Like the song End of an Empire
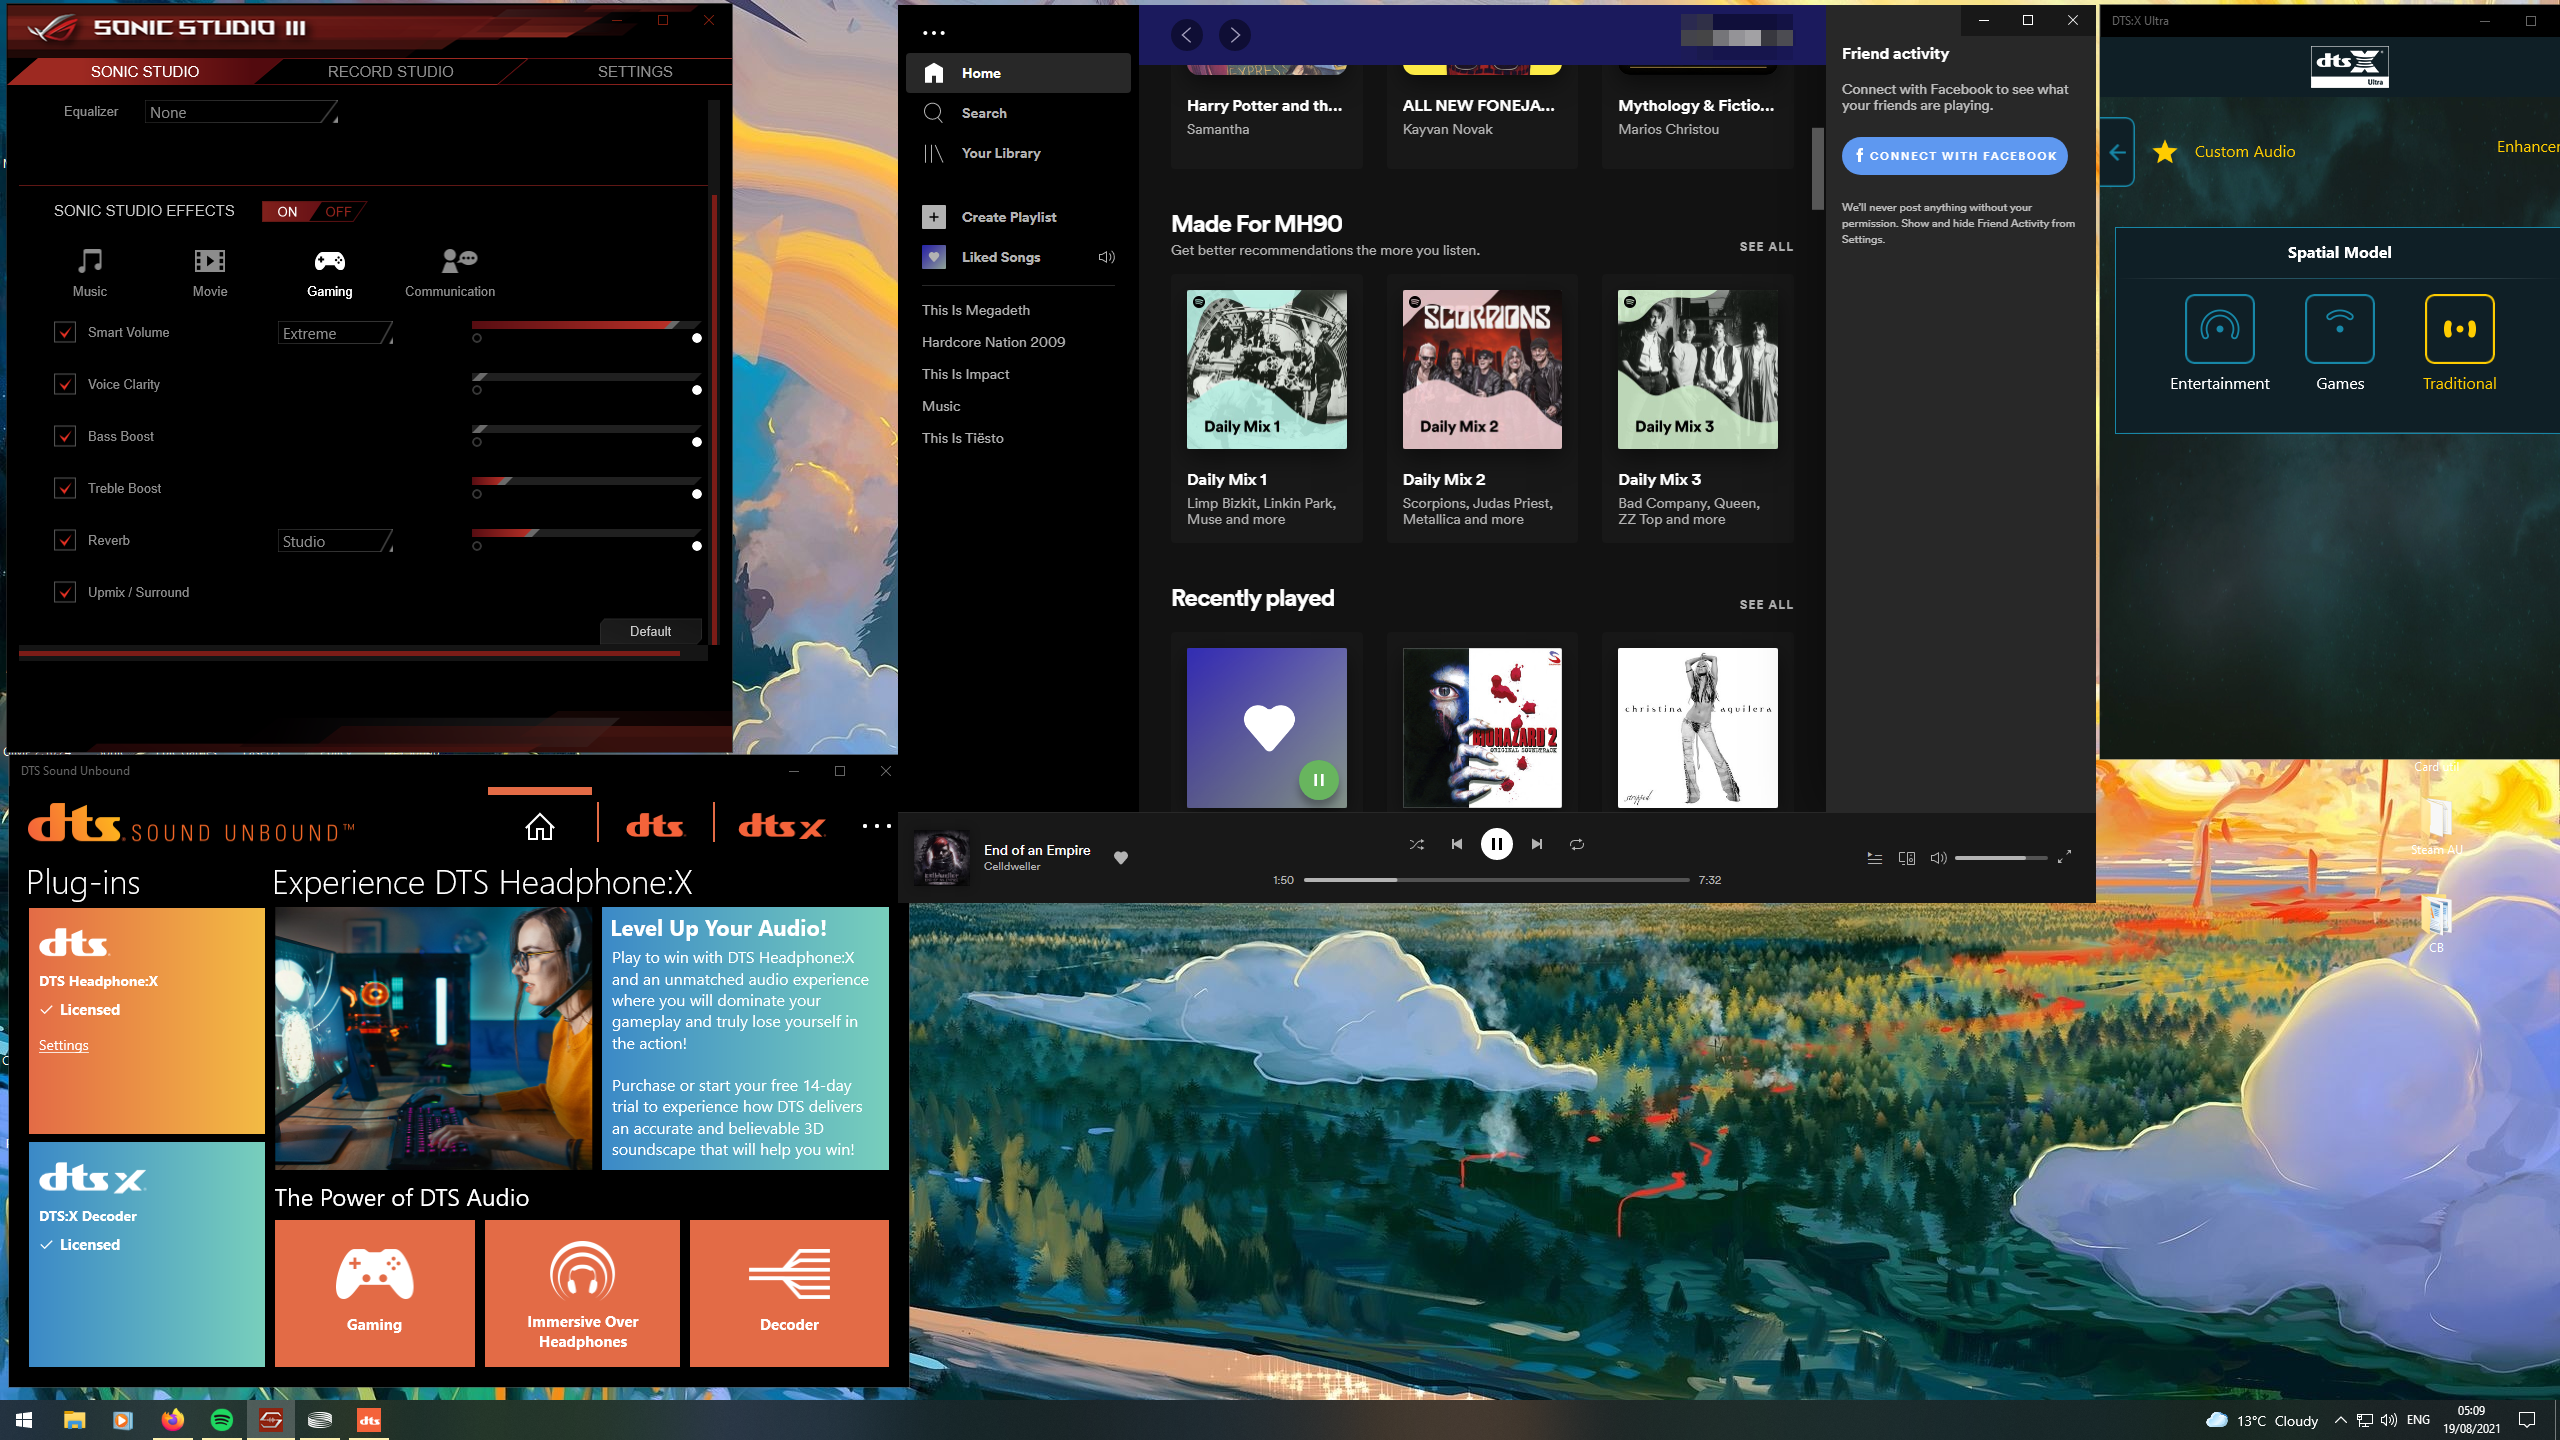This screenshot has width=2560, height=1440. tap(1121, 857)
